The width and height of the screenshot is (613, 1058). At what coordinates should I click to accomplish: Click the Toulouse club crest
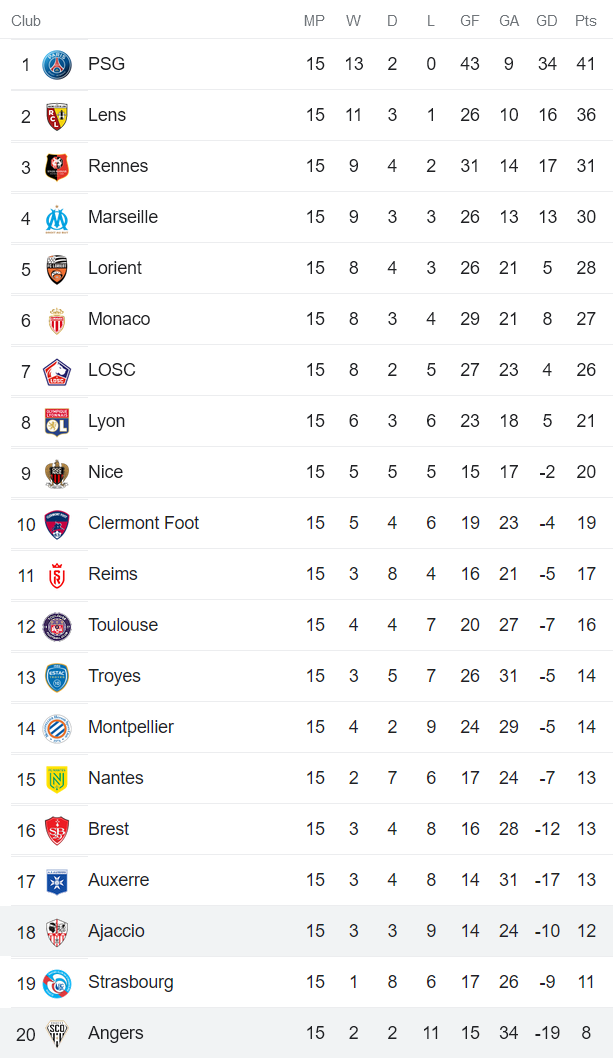[x=57, y=626]
